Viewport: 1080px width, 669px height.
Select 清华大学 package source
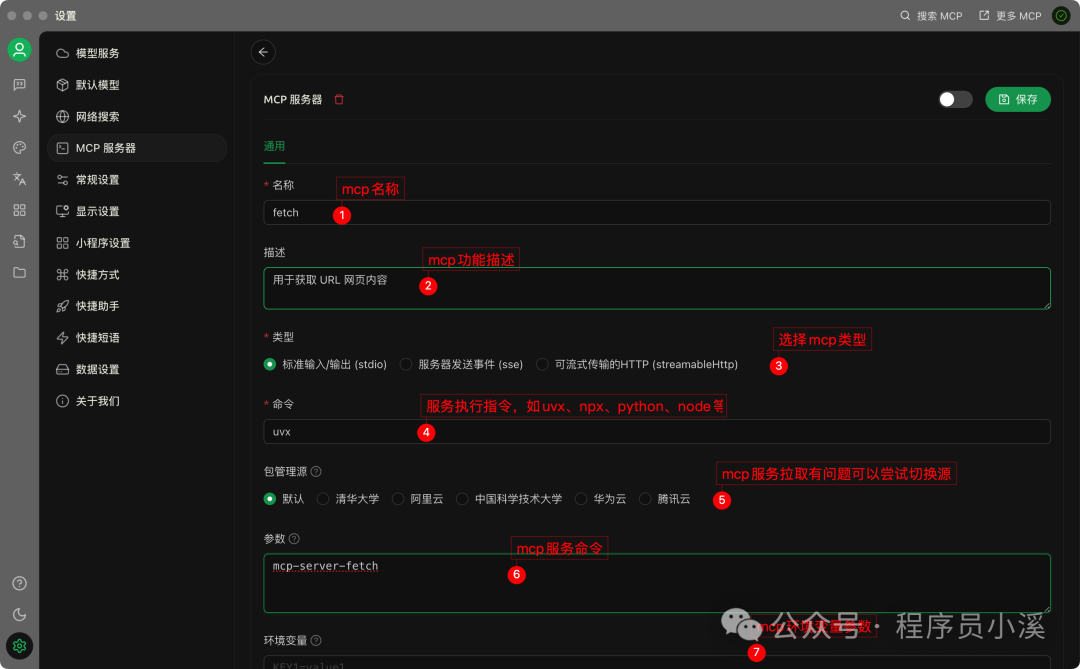click(x=348, y=499)
